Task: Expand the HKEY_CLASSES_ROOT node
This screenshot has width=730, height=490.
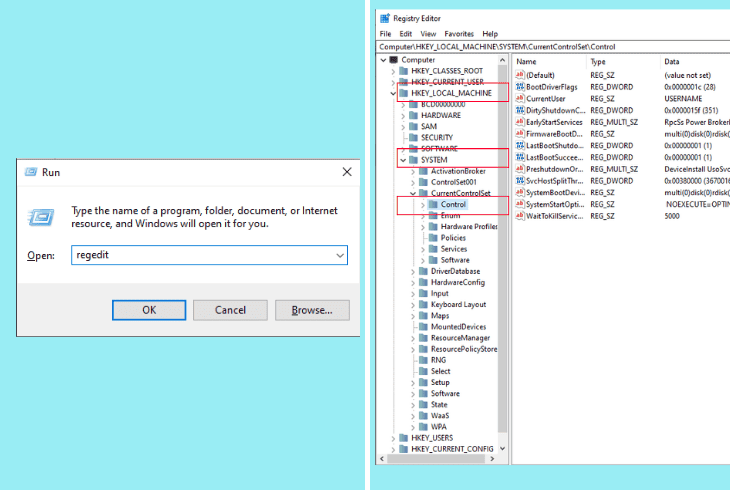Action: [393, 71]
